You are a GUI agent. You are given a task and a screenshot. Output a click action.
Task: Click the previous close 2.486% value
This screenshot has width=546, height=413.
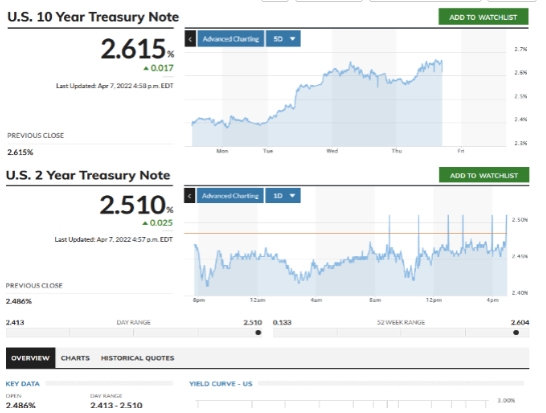(19, 301)
